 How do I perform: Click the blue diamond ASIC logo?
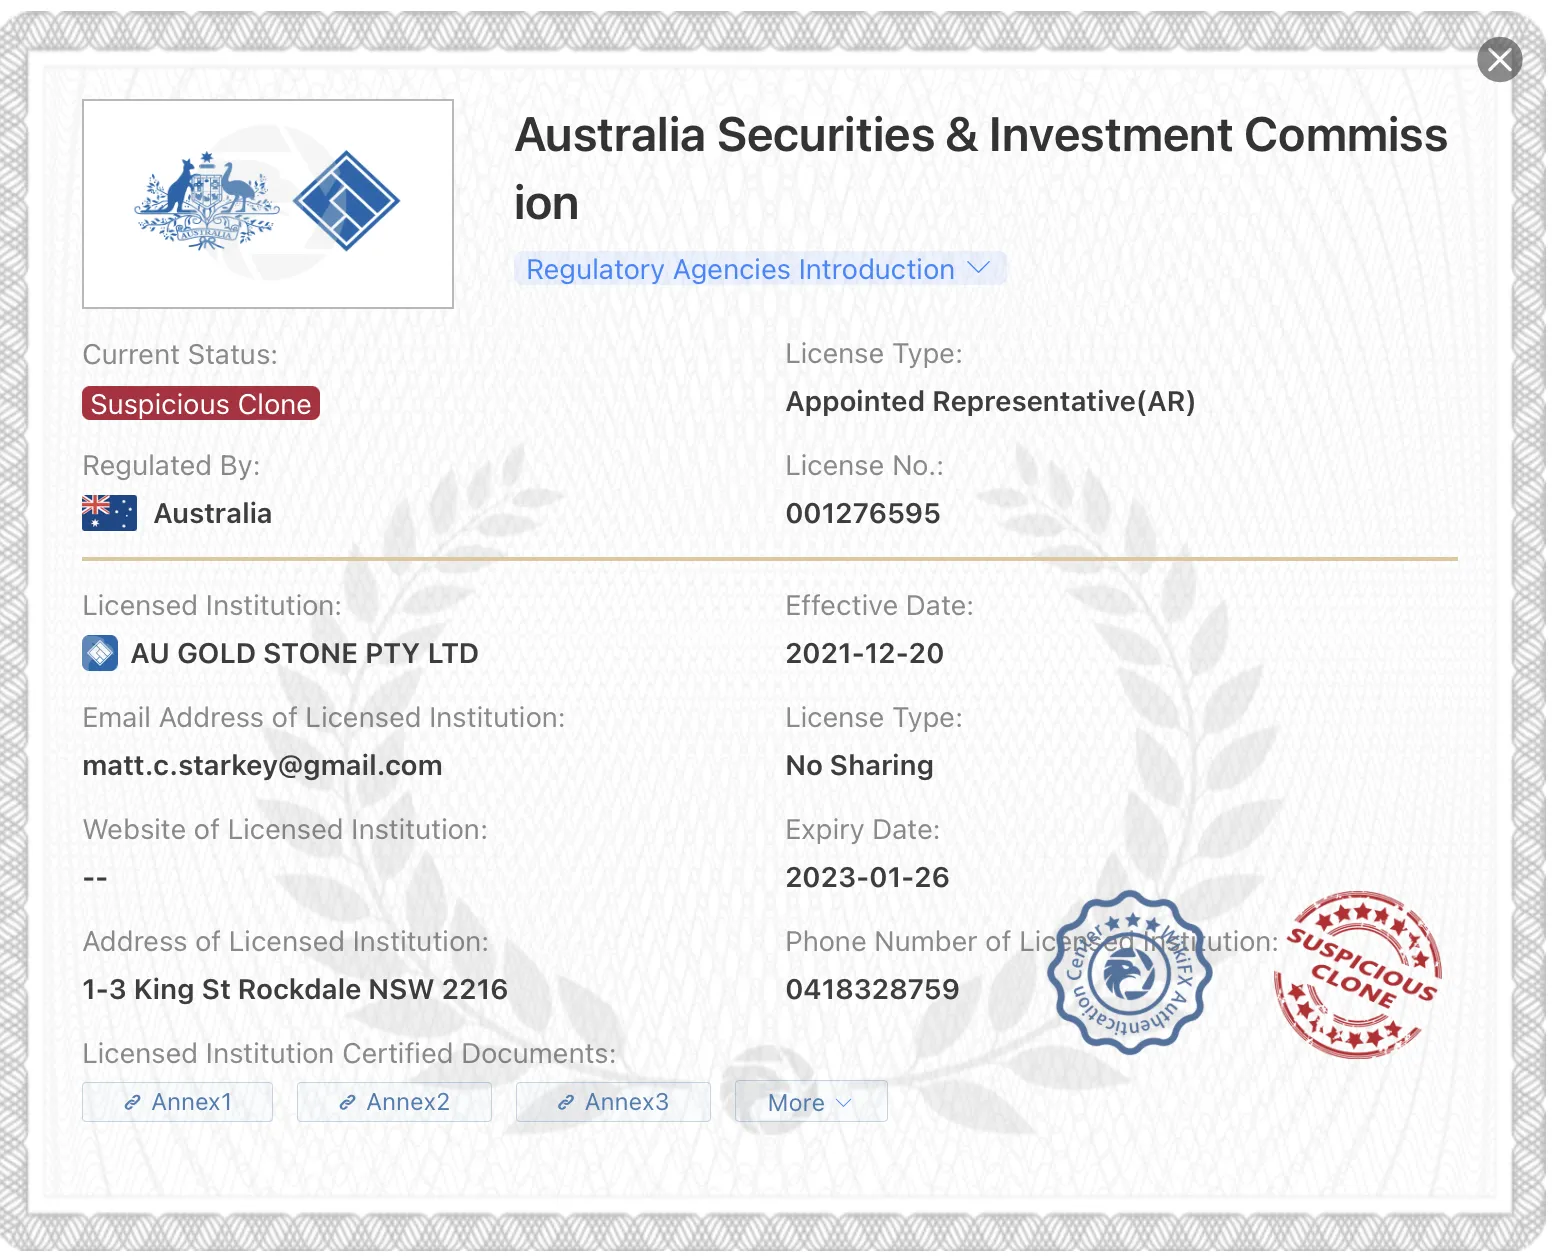coord(346,200)
